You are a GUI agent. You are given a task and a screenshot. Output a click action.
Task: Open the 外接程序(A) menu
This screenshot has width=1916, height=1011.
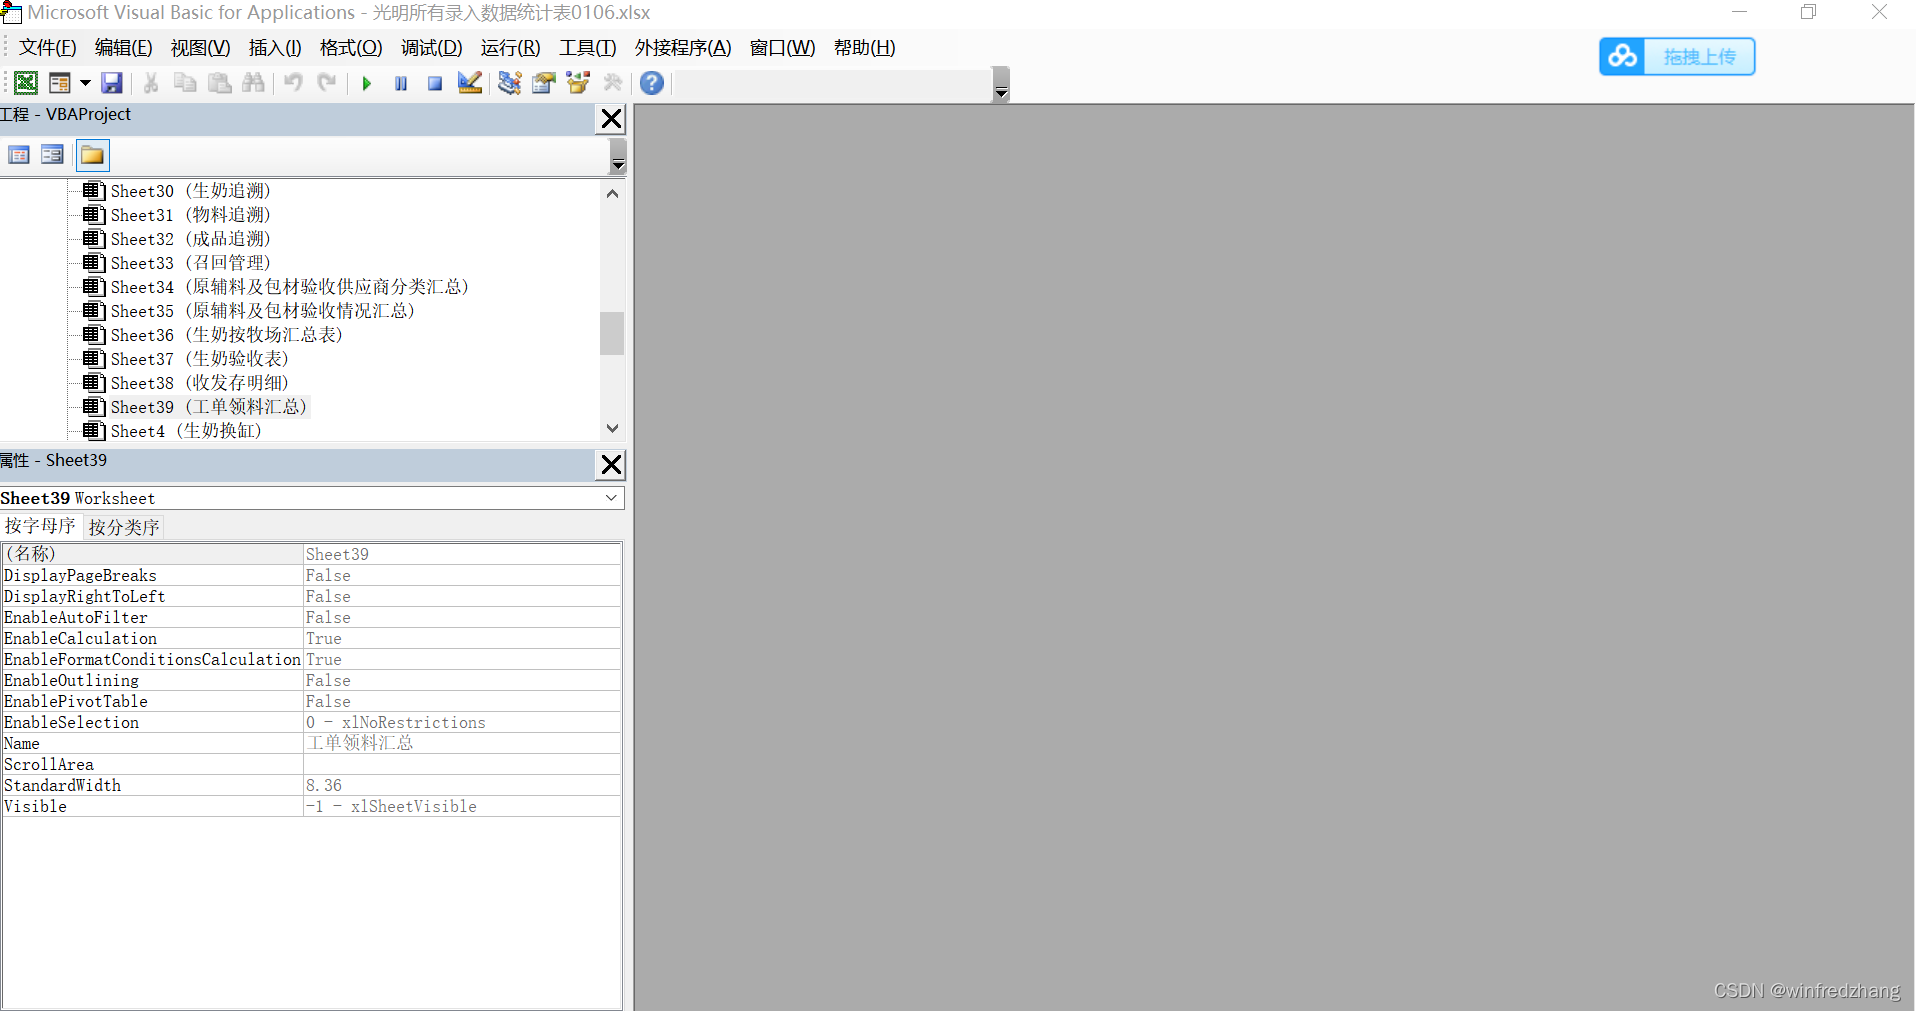click(683, 48)
